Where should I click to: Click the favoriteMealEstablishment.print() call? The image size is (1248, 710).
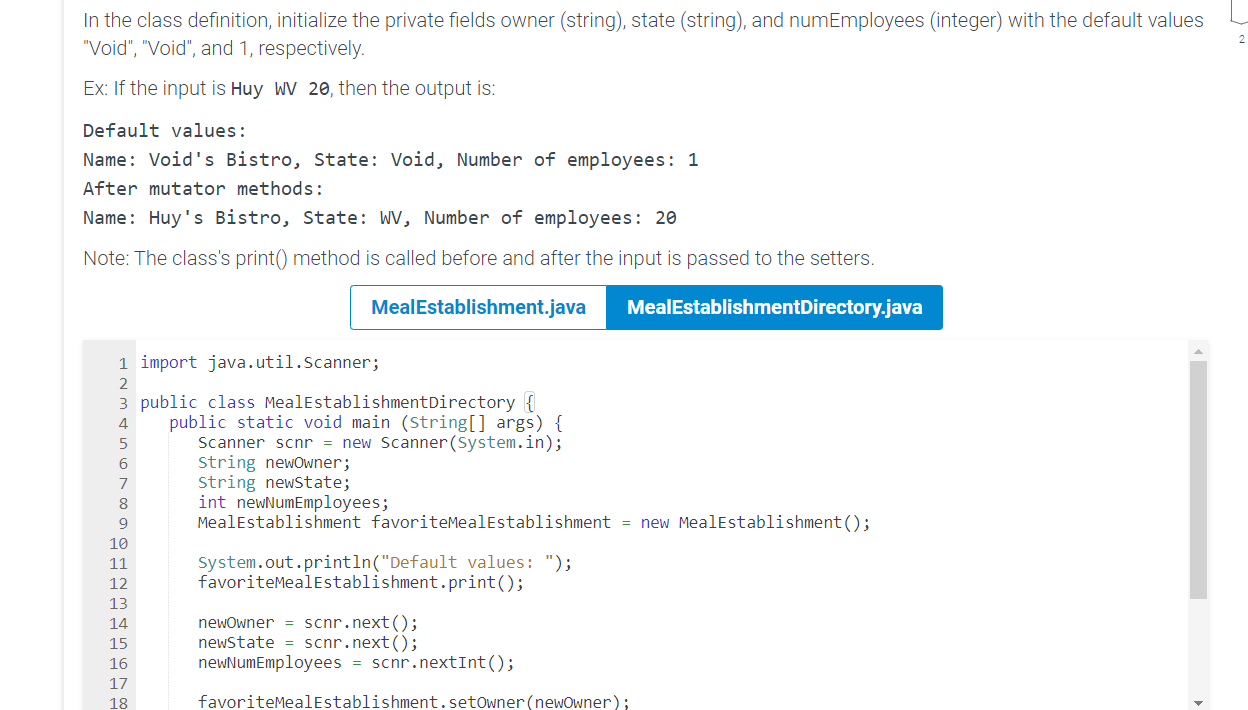point(360,582)
